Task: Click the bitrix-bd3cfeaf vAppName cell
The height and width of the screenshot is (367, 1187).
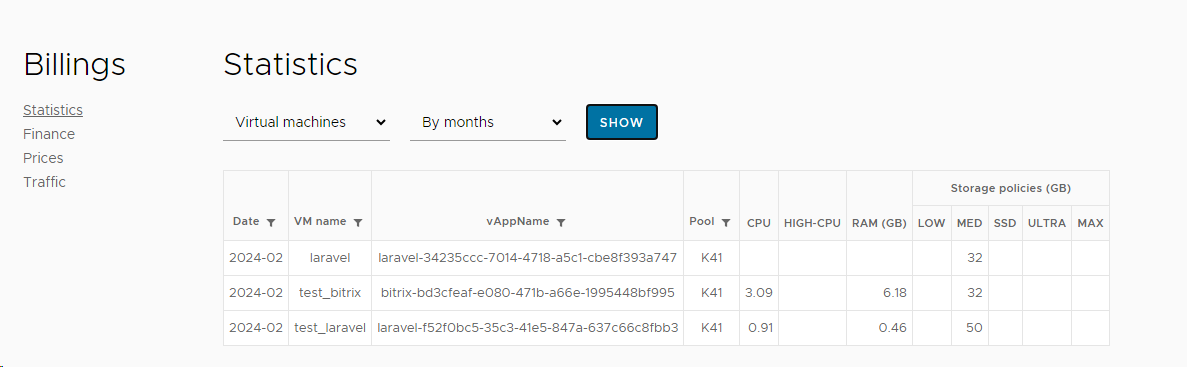Action: [x=528, y=293]
